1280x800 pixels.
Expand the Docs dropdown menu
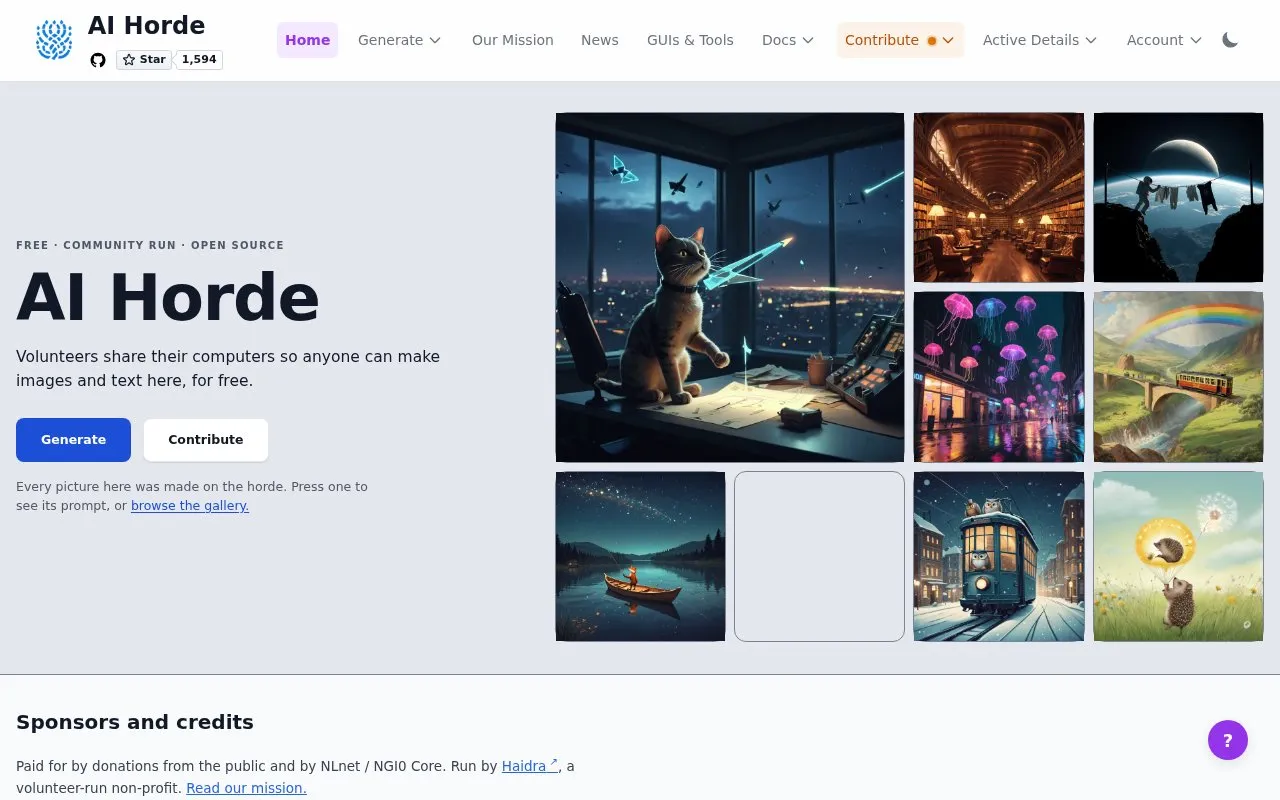click(x=788, y=40)
